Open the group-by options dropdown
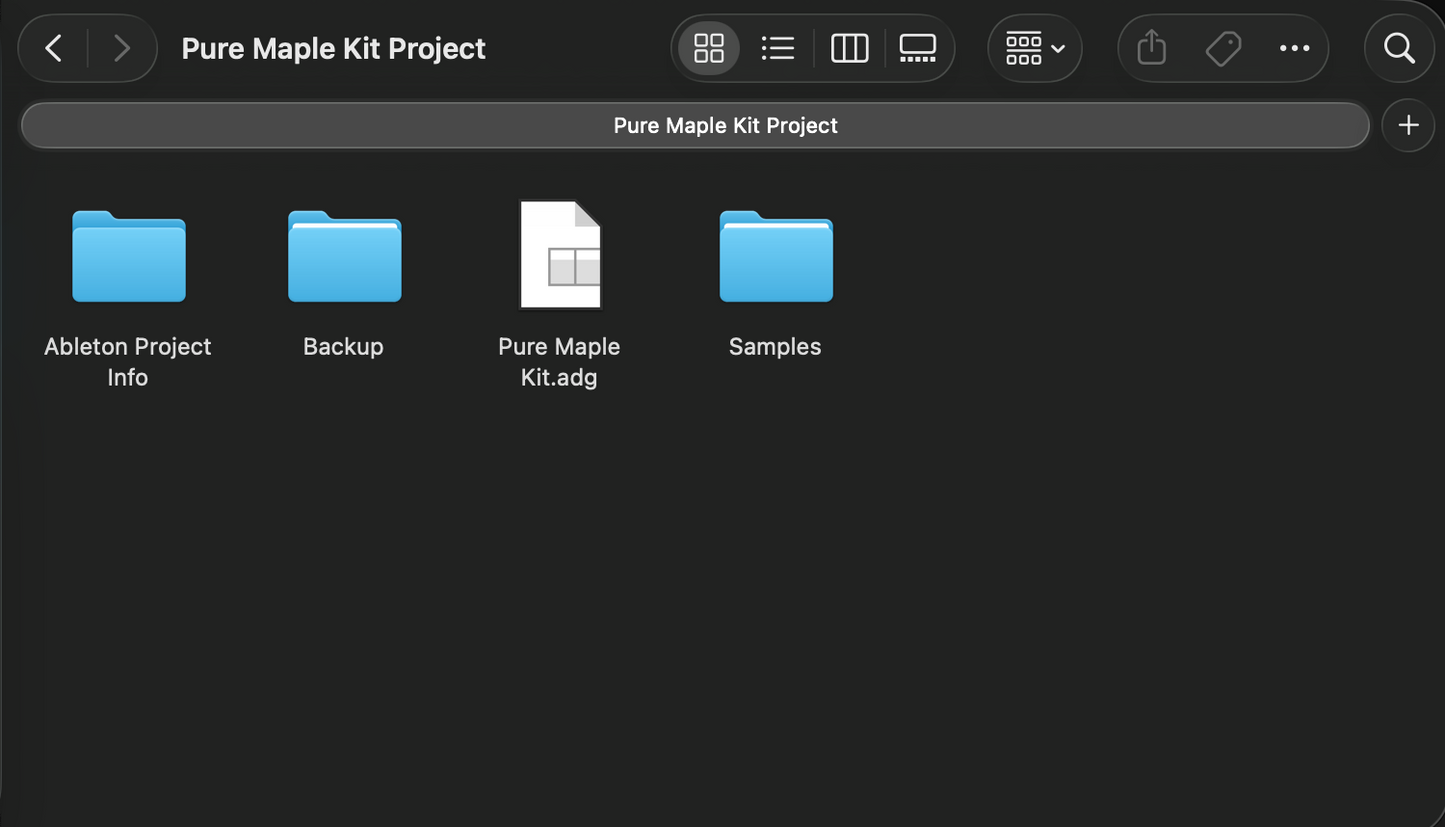 coord(1035,48)
